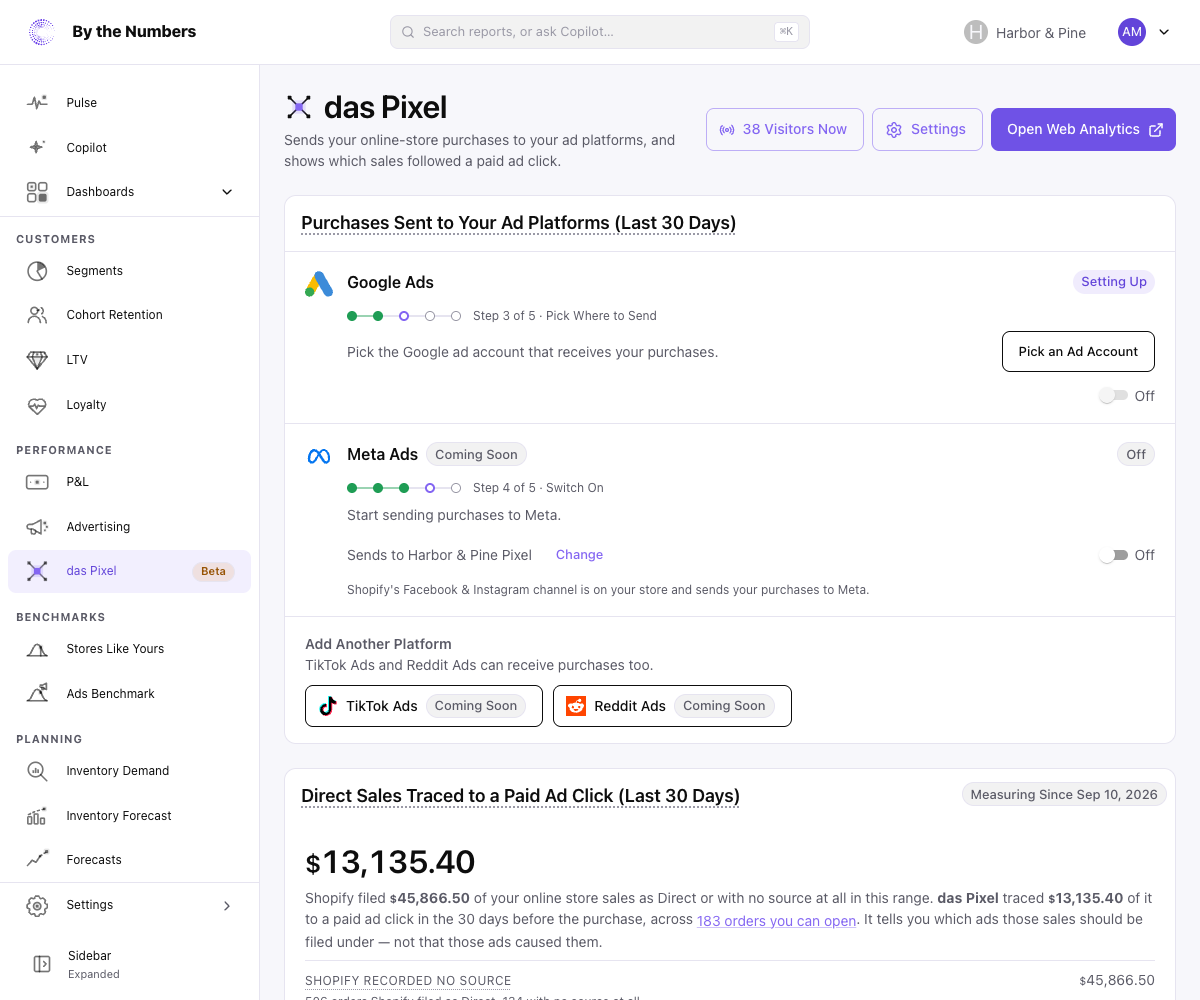This screenshot has width=1200, height=1000.
Task: Click the Loyalty heart icon
Action: click(x=37, y=405)
